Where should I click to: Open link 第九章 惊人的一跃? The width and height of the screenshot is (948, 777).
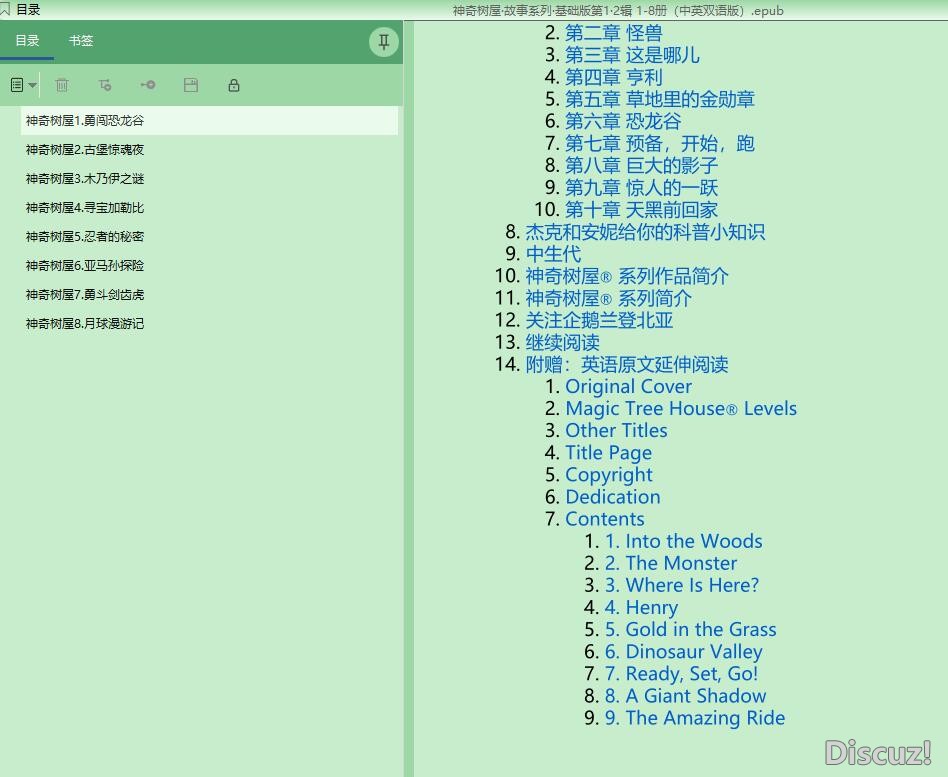click(x=641, y=187)
